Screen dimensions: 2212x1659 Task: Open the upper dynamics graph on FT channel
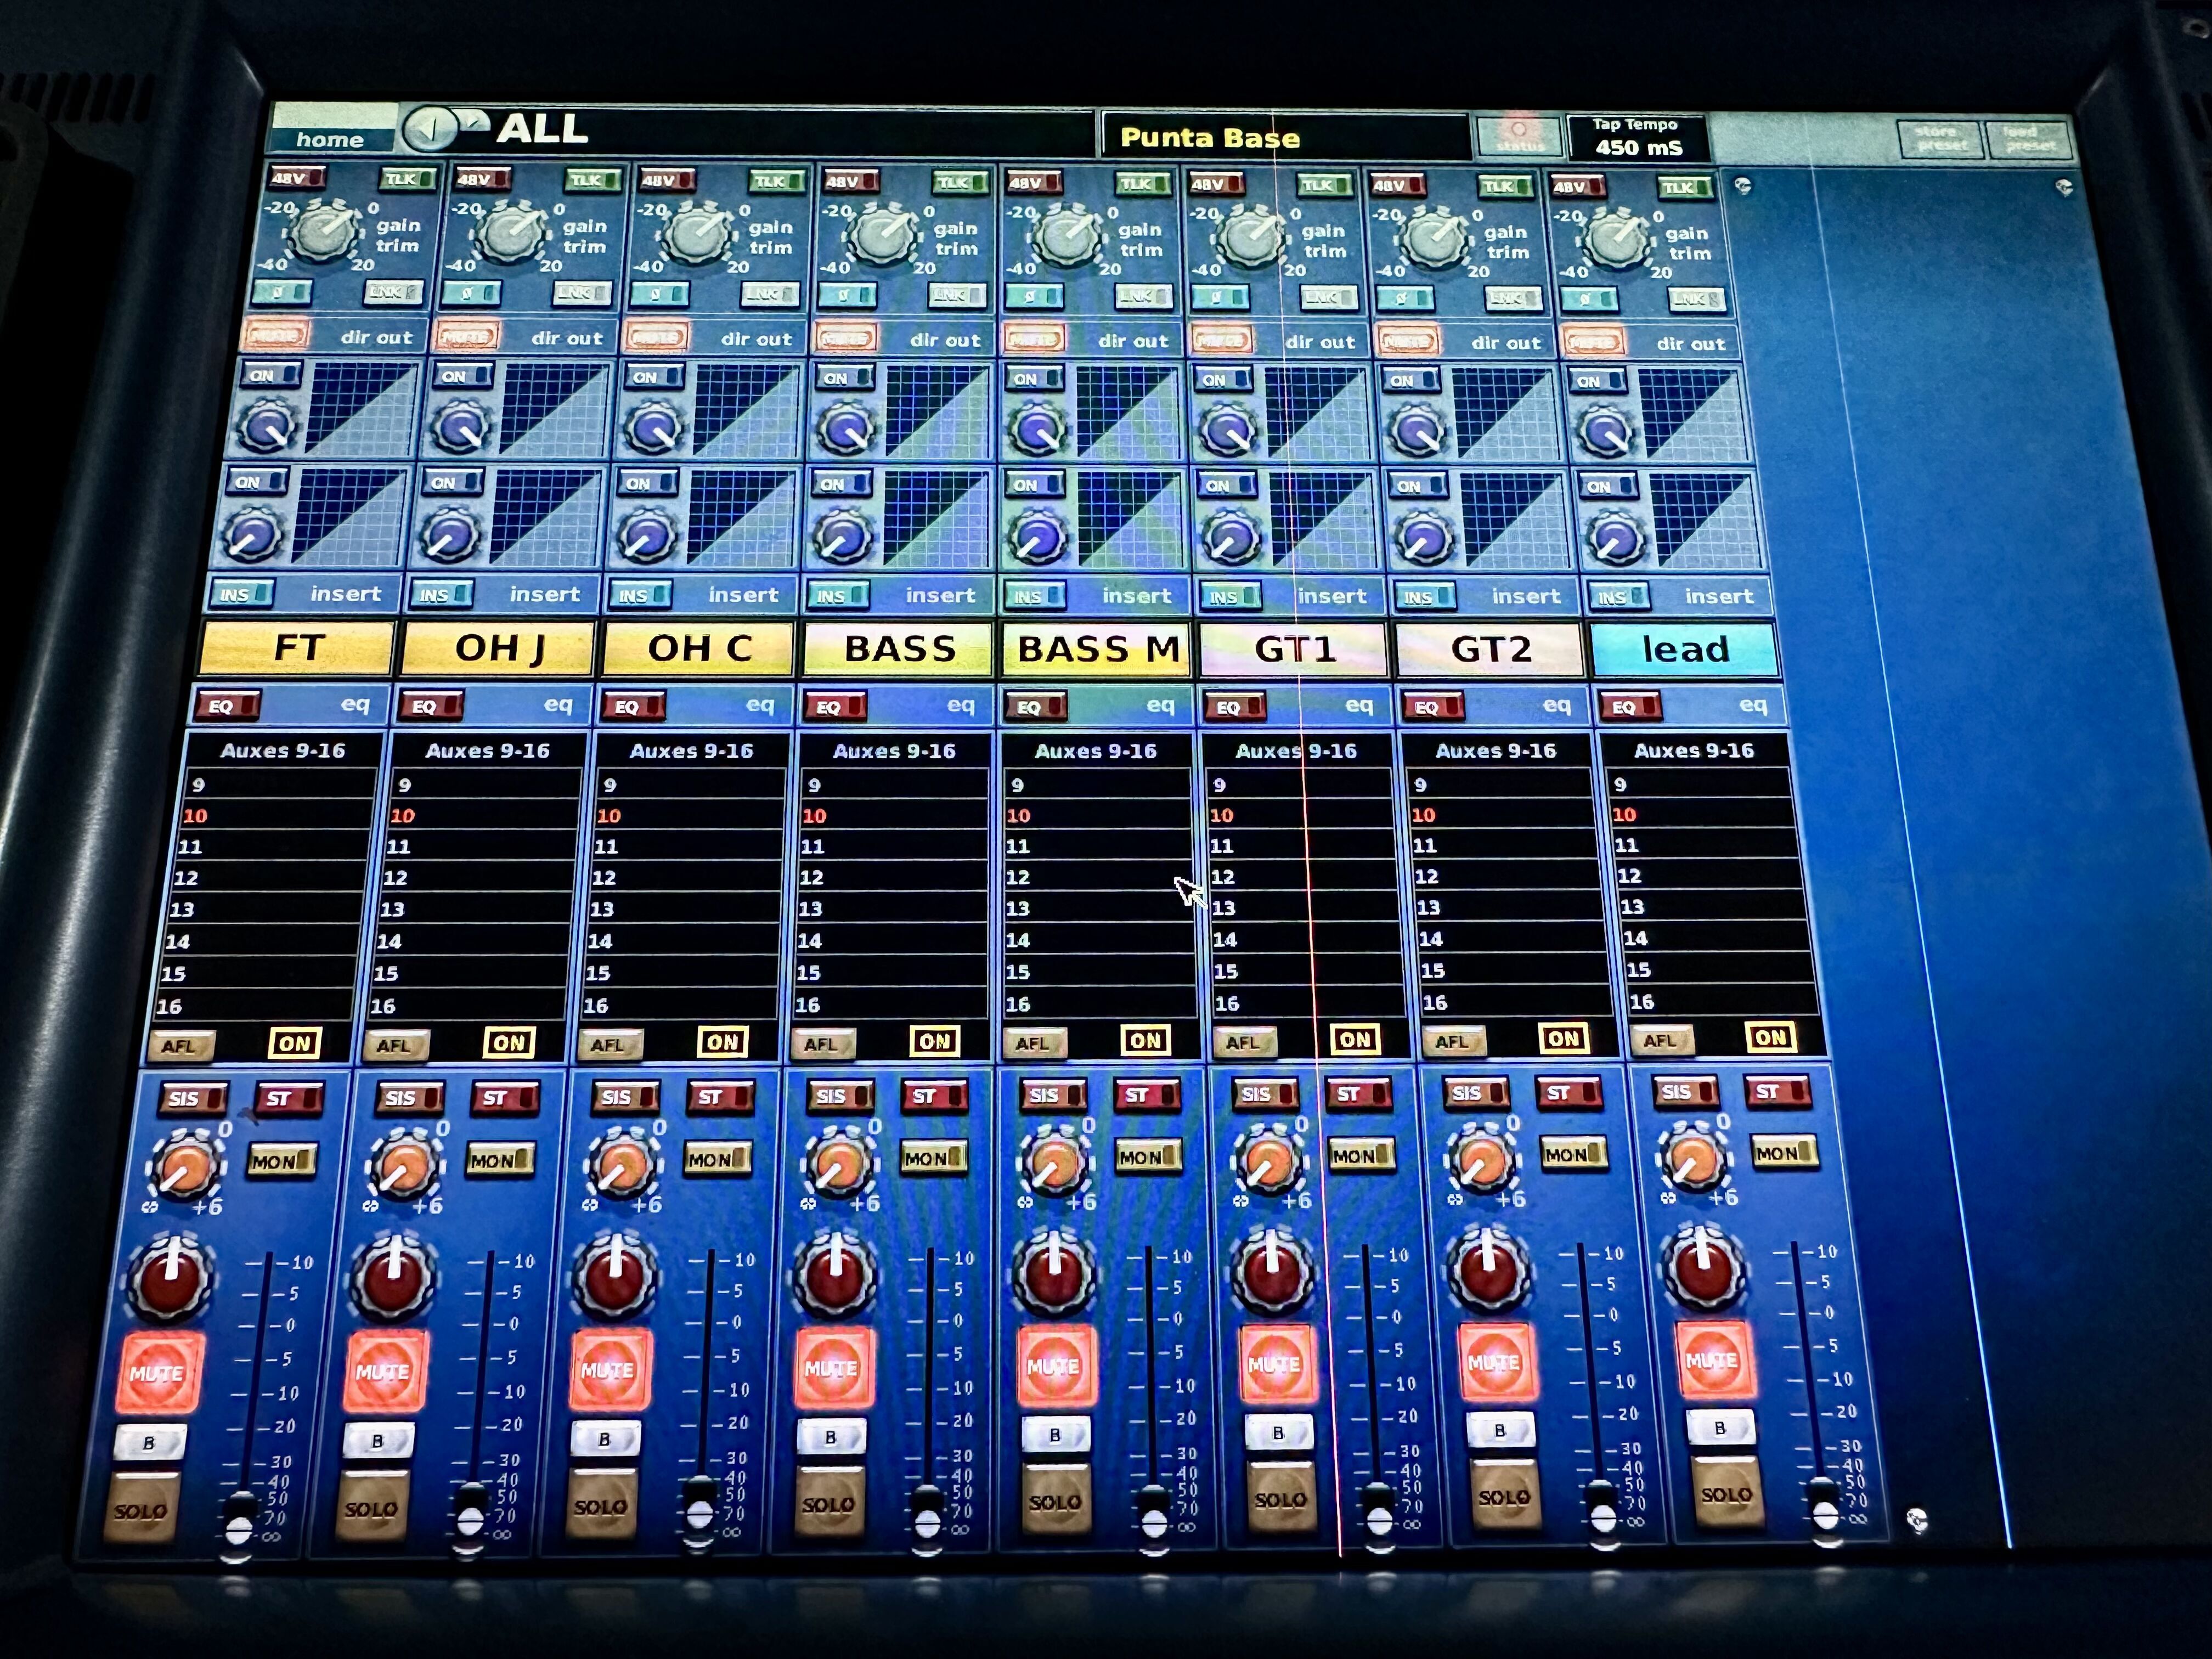point(360,408)
